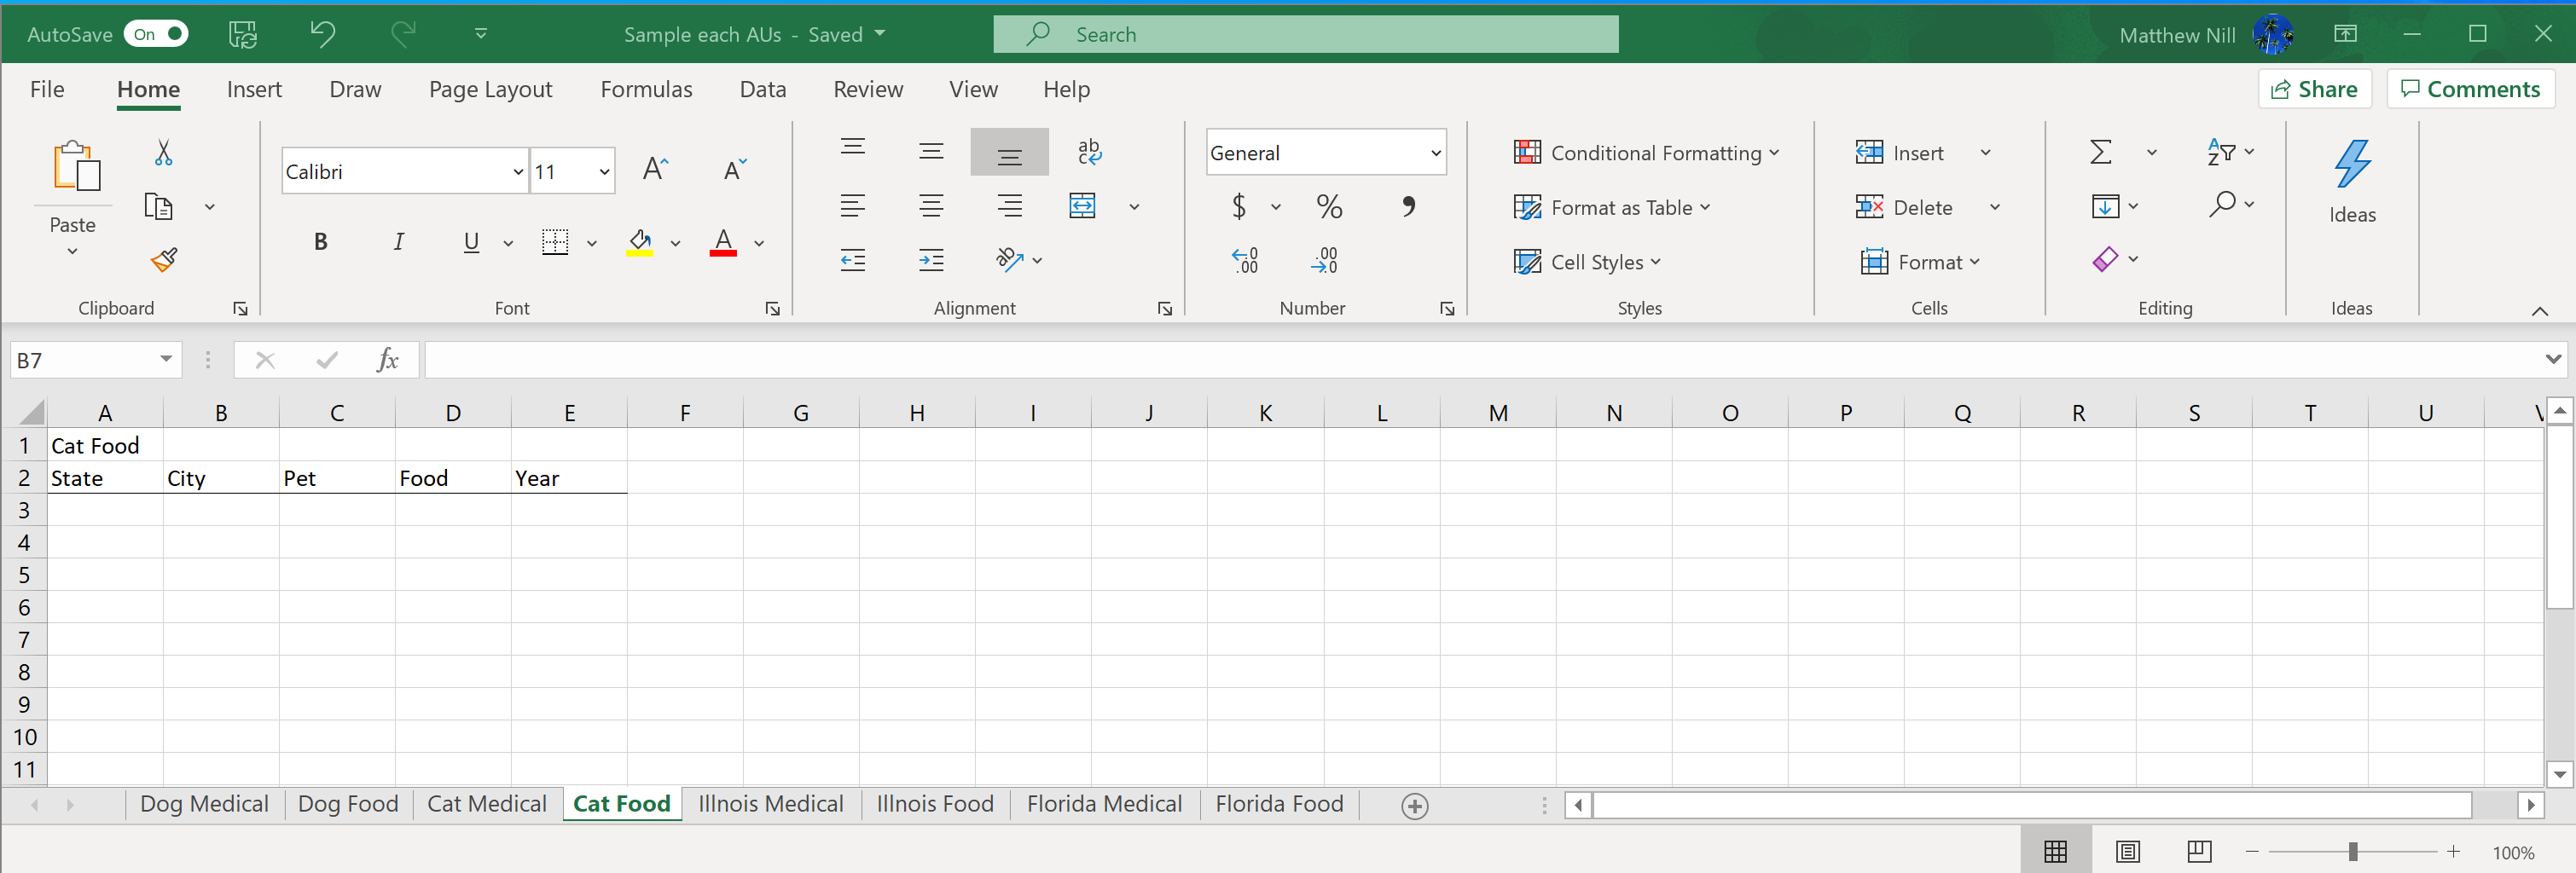Open the font size dropdown
Screen dimensions: 2576x873
coord(604,172)
